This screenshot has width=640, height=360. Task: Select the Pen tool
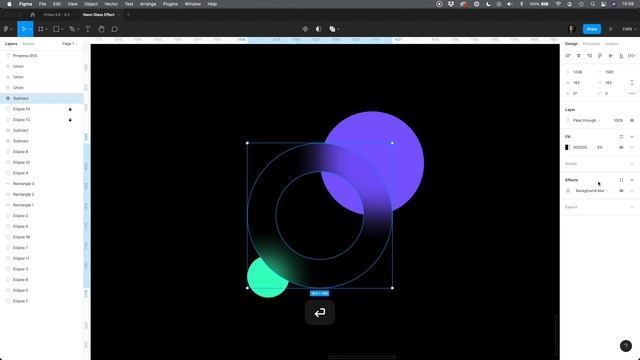[x=72, y=29]
